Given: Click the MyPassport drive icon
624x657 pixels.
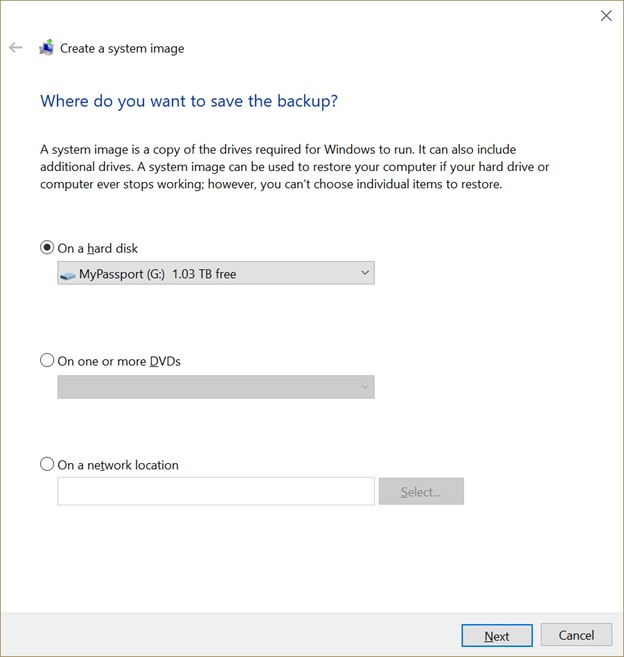Looking at the screenshot, I should pyautogui.click(x=68, y=275).
